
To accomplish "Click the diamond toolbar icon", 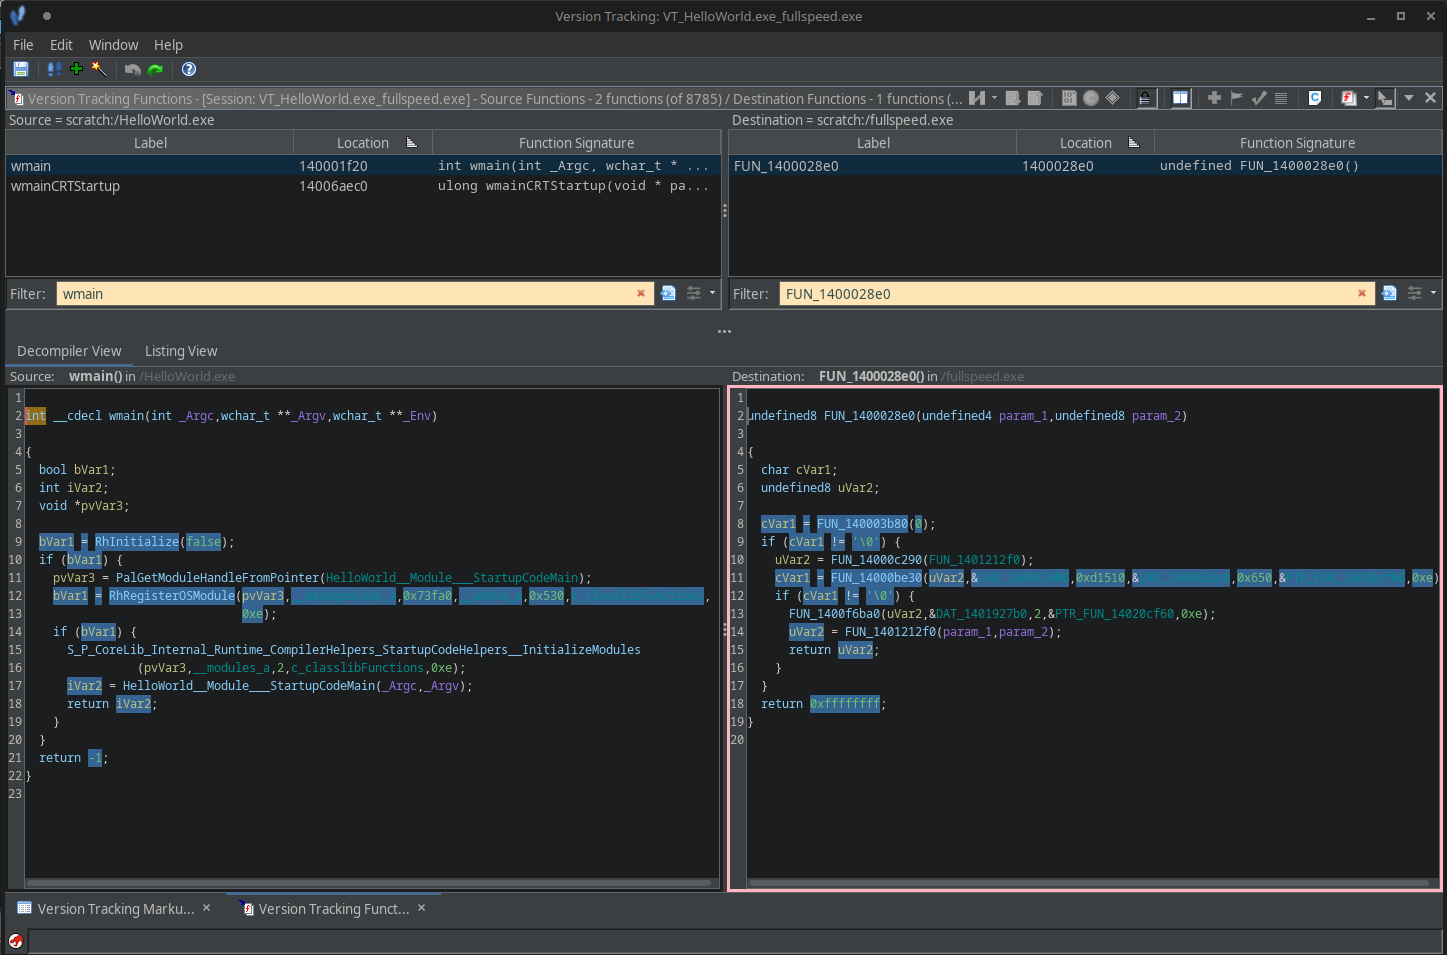I will click(1113, 98).
